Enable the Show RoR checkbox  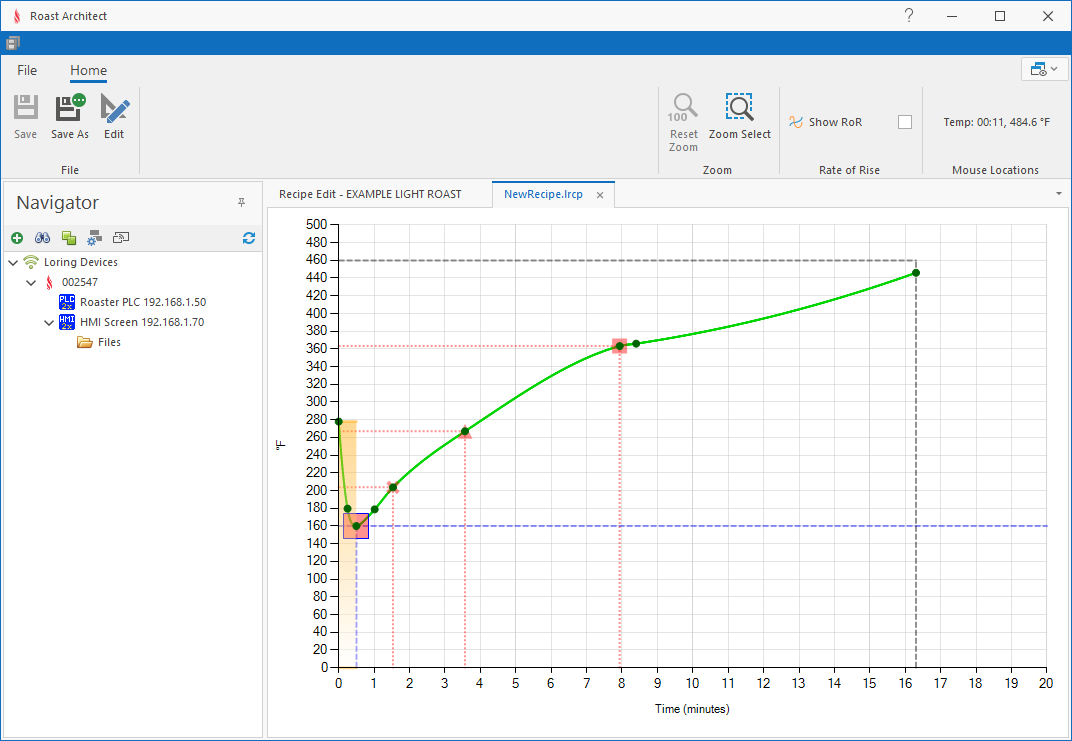point(905,122)
